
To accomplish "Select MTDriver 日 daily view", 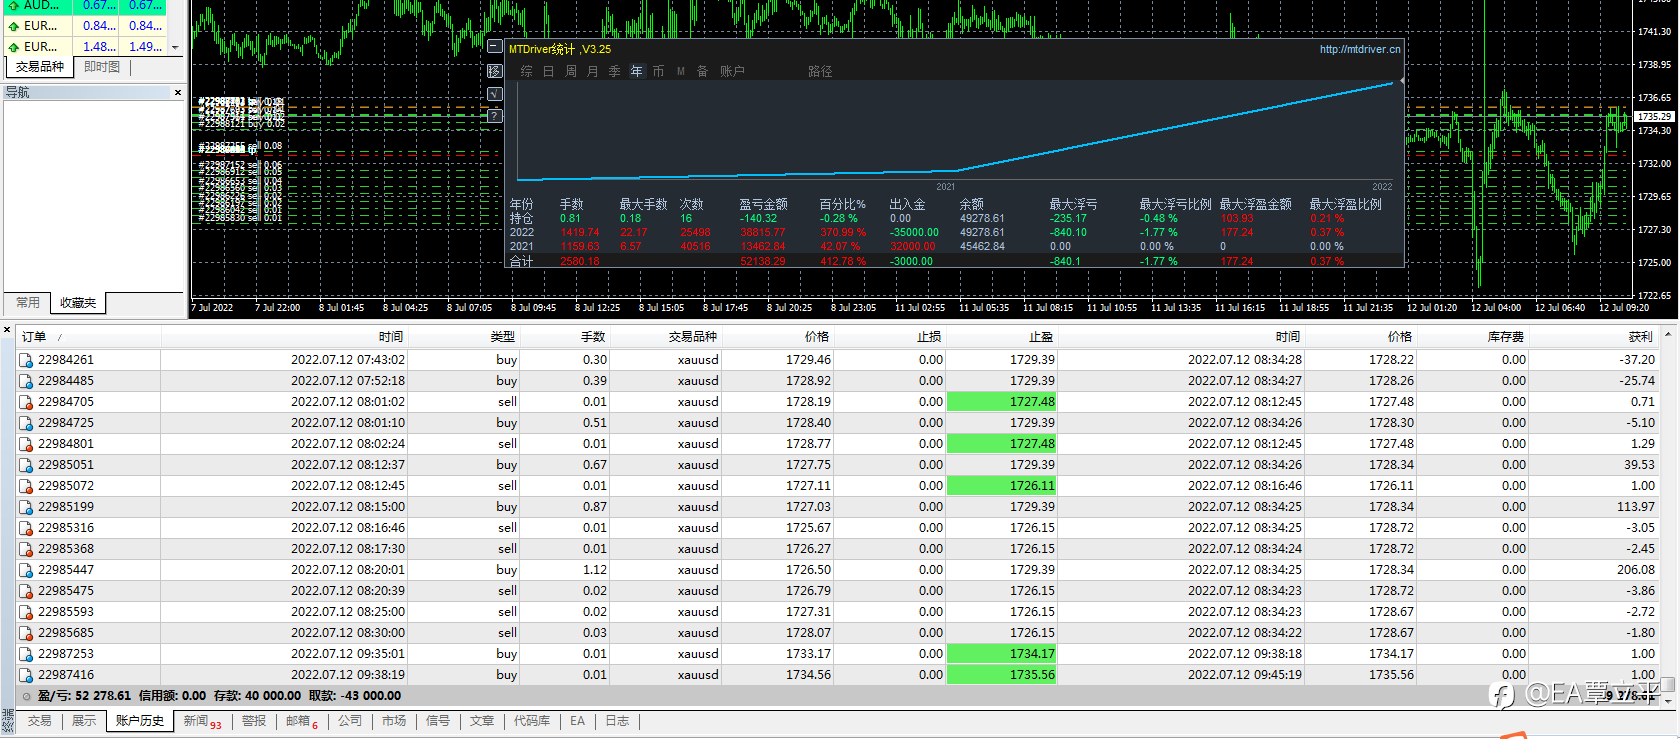I will pyautogui.click(x=549, y=72).
